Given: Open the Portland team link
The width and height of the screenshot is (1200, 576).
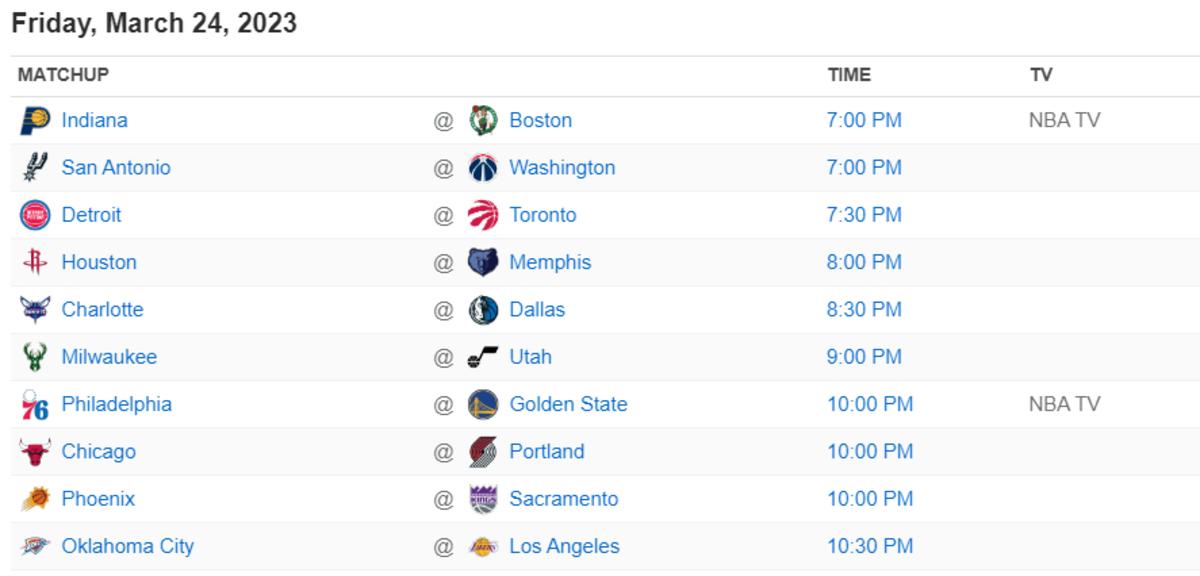Looking at the screenshot, I should click(547, 451).
